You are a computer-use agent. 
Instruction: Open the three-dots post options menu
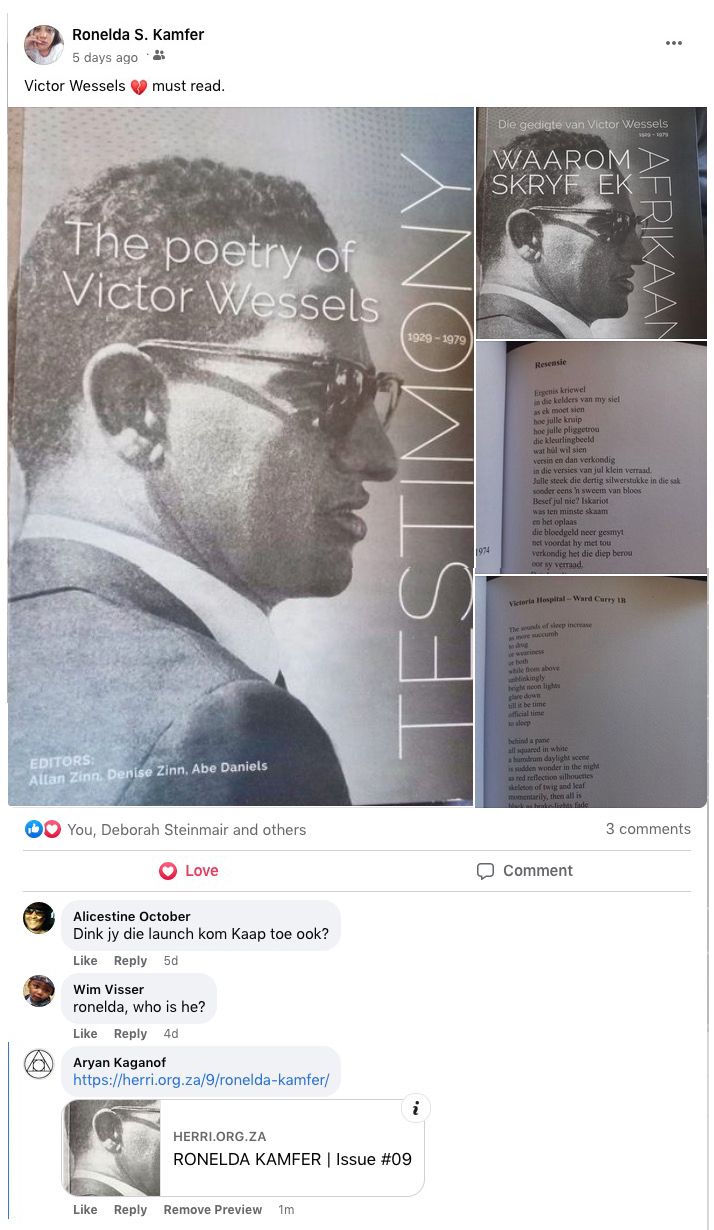pyautogui.click(x=674, y=43)
